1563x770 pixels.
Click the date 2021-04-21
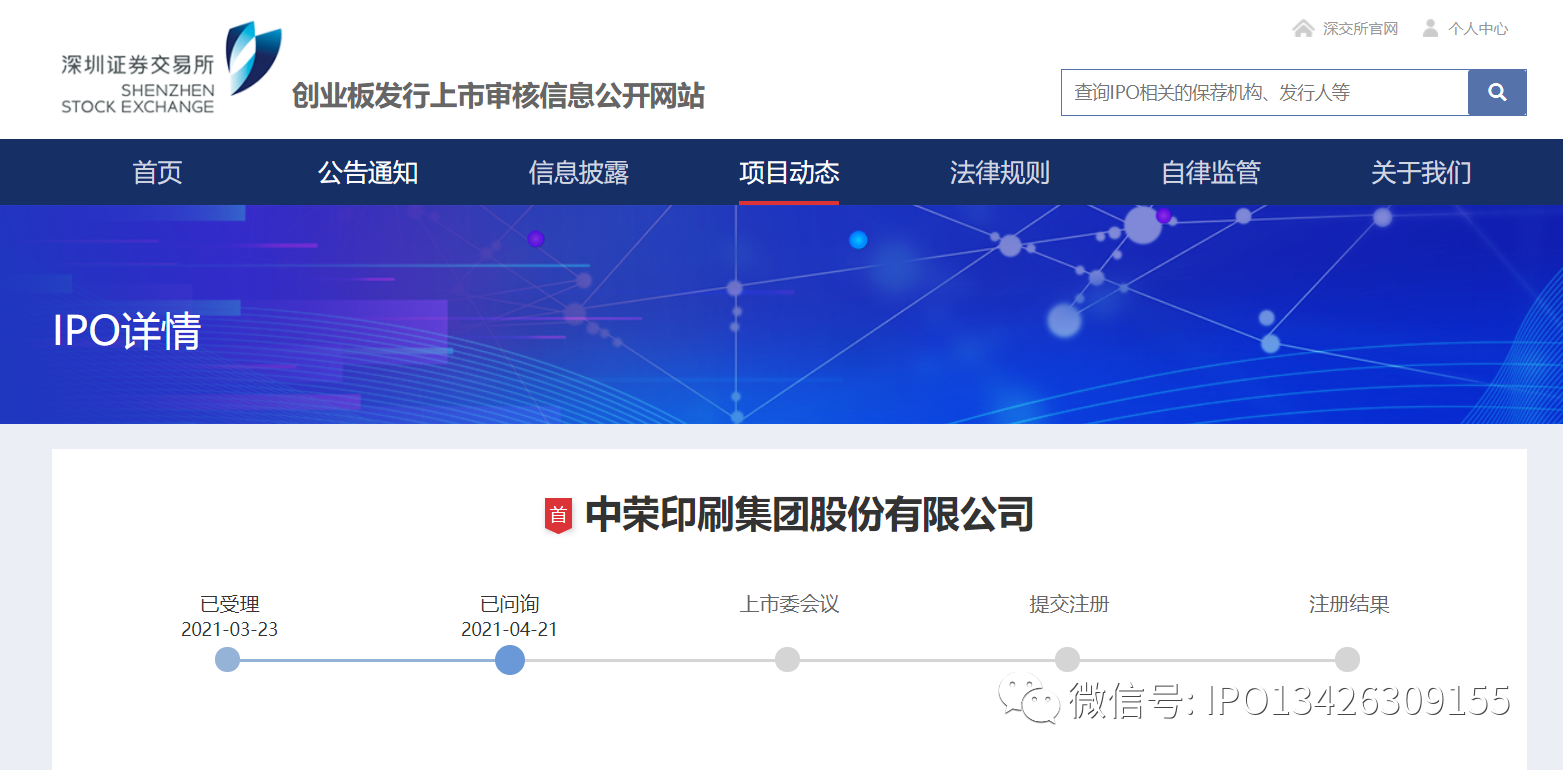pyautogui.click(x=510, y=630)
